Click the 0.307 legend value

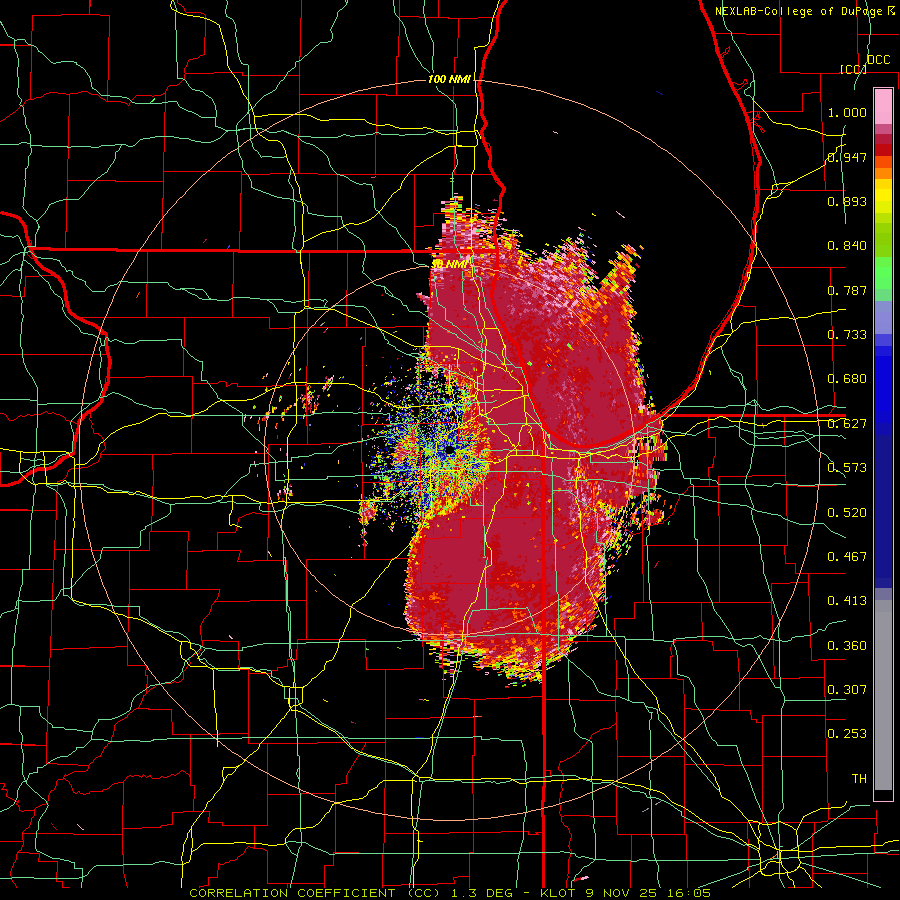pos(847,689)
